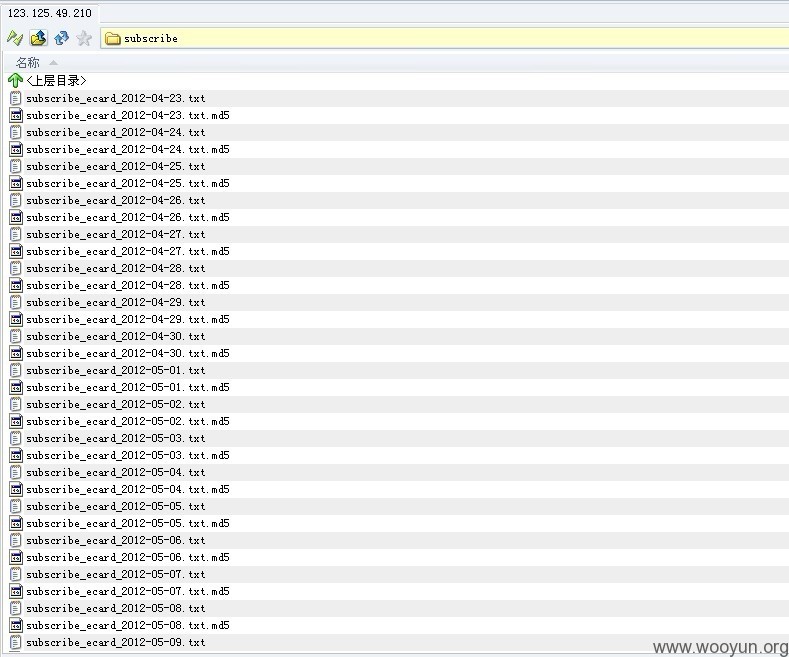Click the refresh arrows toolbar icon

pyautogui.click(x=61, y=38)
